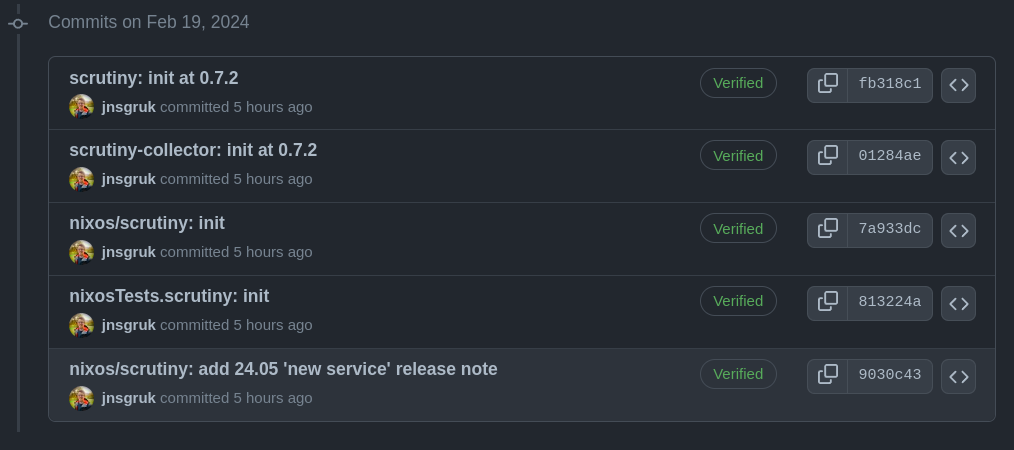Image resolution: width=1014 pixels, height=450 pixels.
Task: Browse repository at commit 01284ae
Action: tap(958, 157)
